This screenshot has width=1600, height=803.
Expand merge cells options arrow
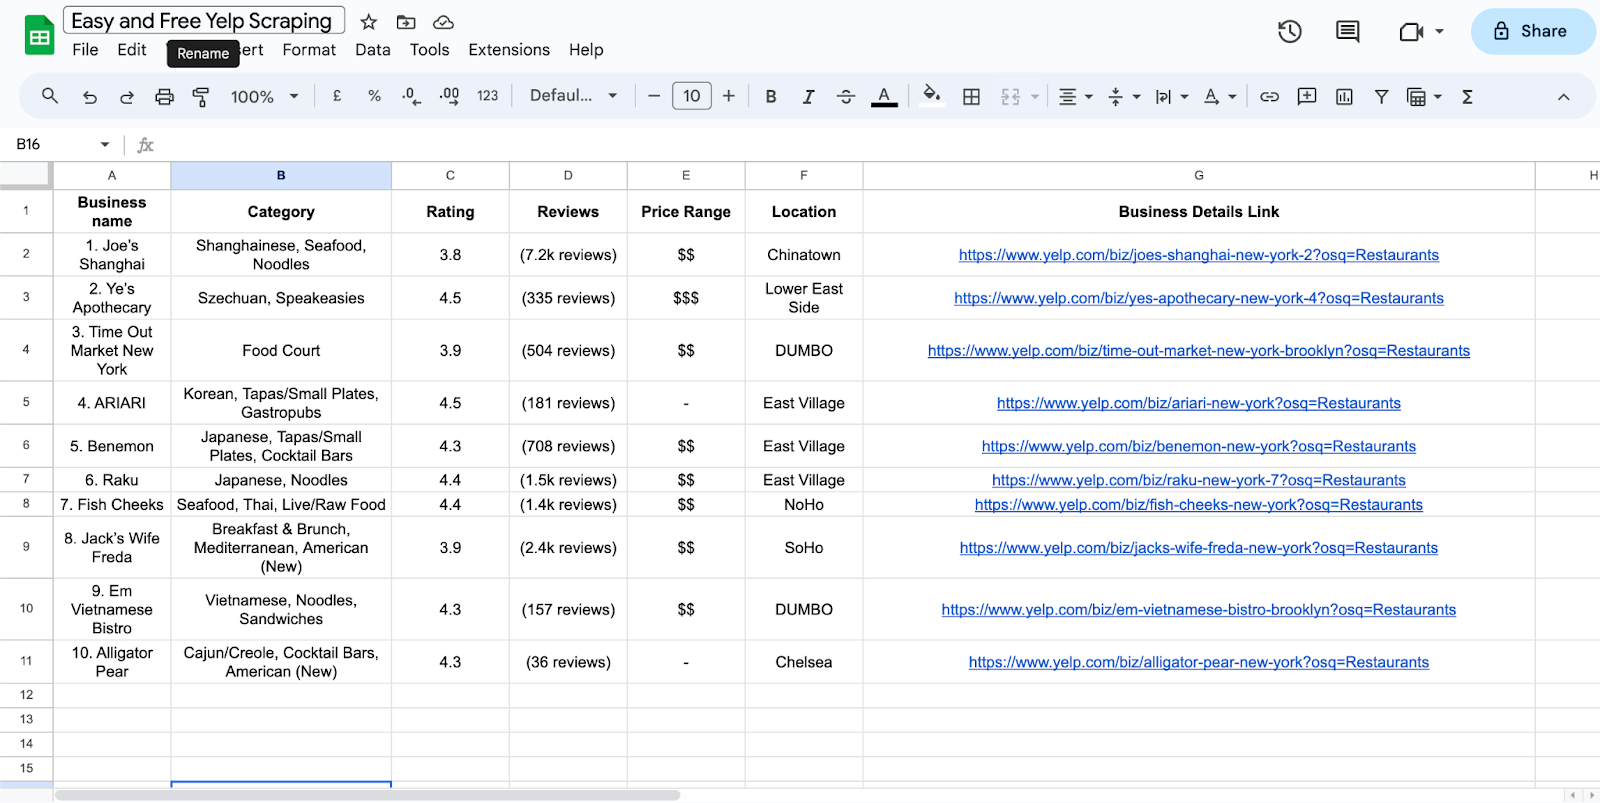point(1035,97)
